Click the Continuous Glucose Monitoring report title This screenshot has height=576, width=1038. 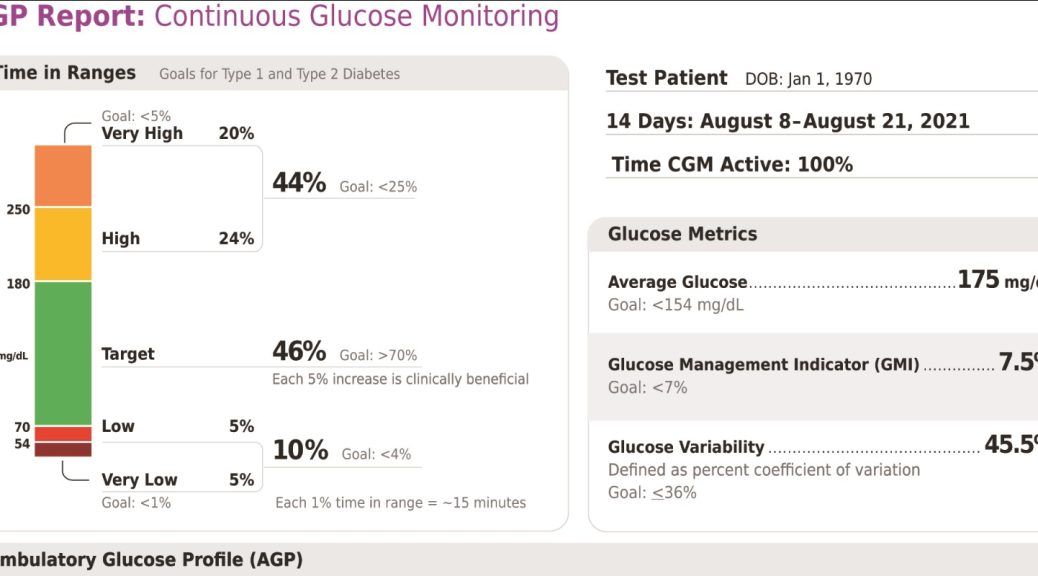pos(357,16)
